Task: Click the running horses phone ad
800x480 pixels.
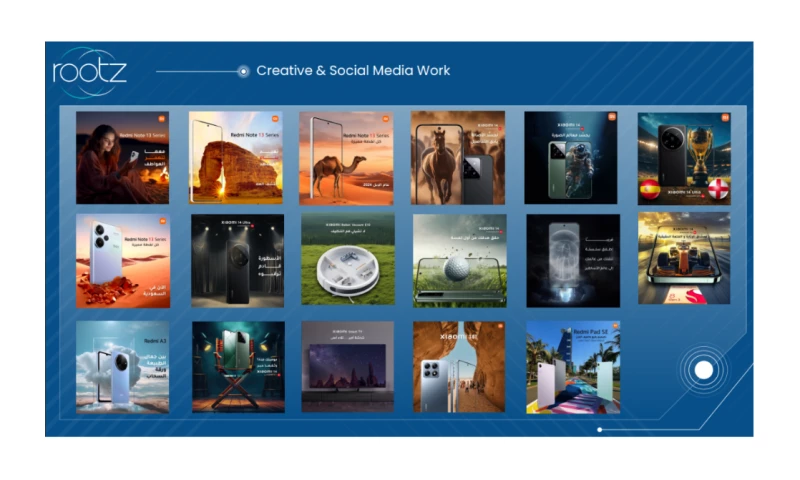Action: tap(457, 157)
